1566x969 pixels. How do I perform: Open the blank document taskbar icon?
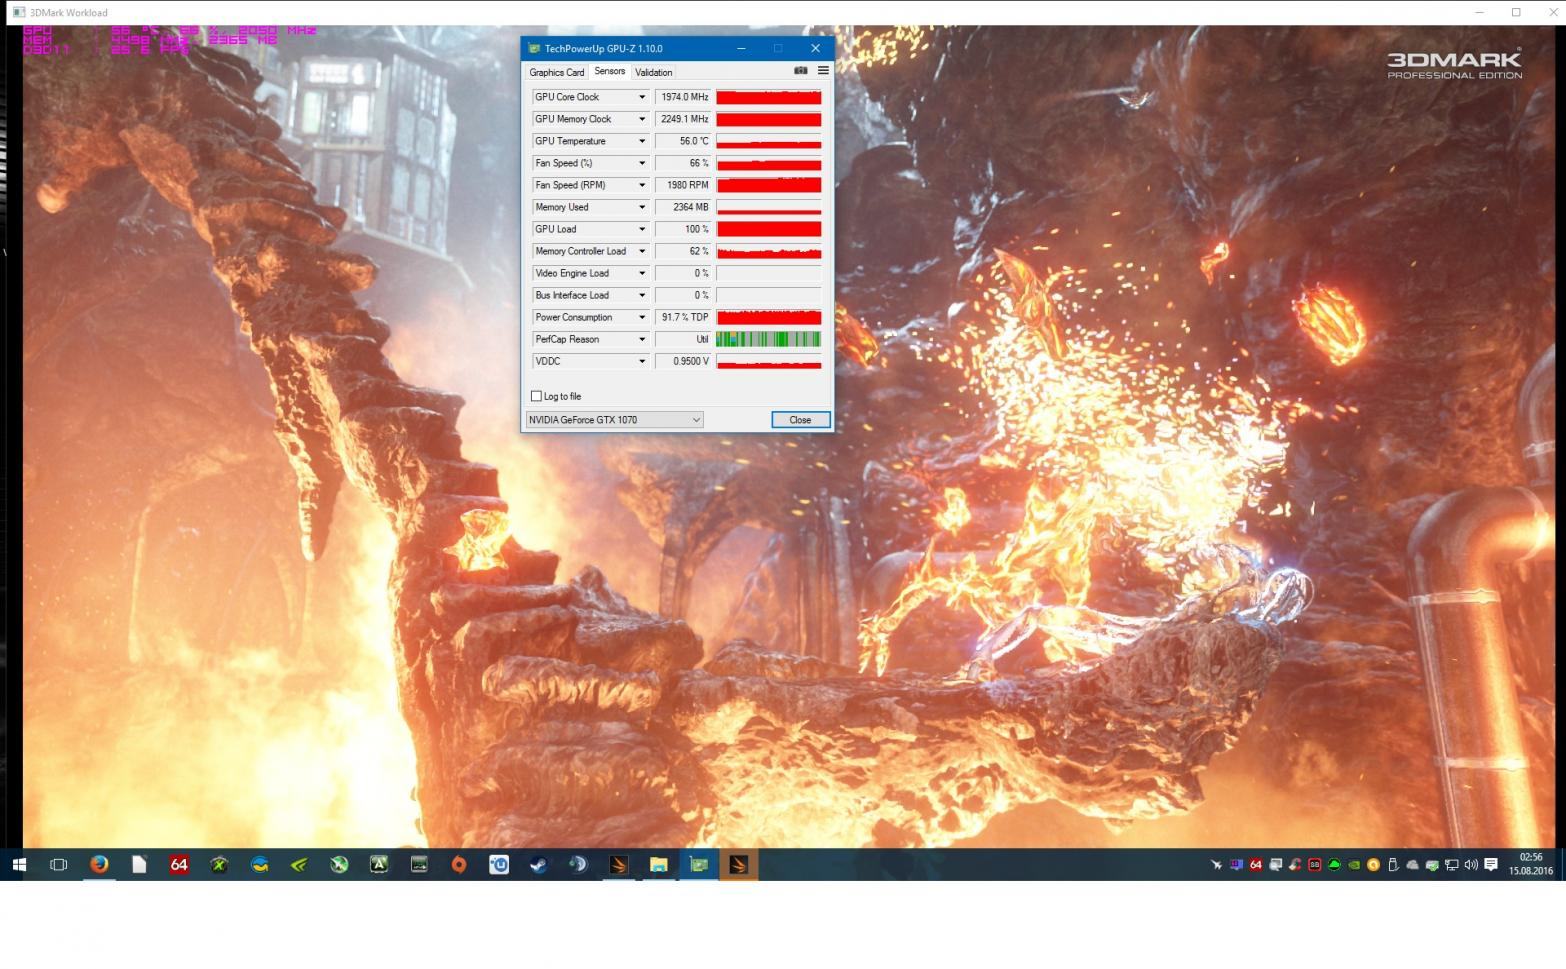(x=139, y=865)
